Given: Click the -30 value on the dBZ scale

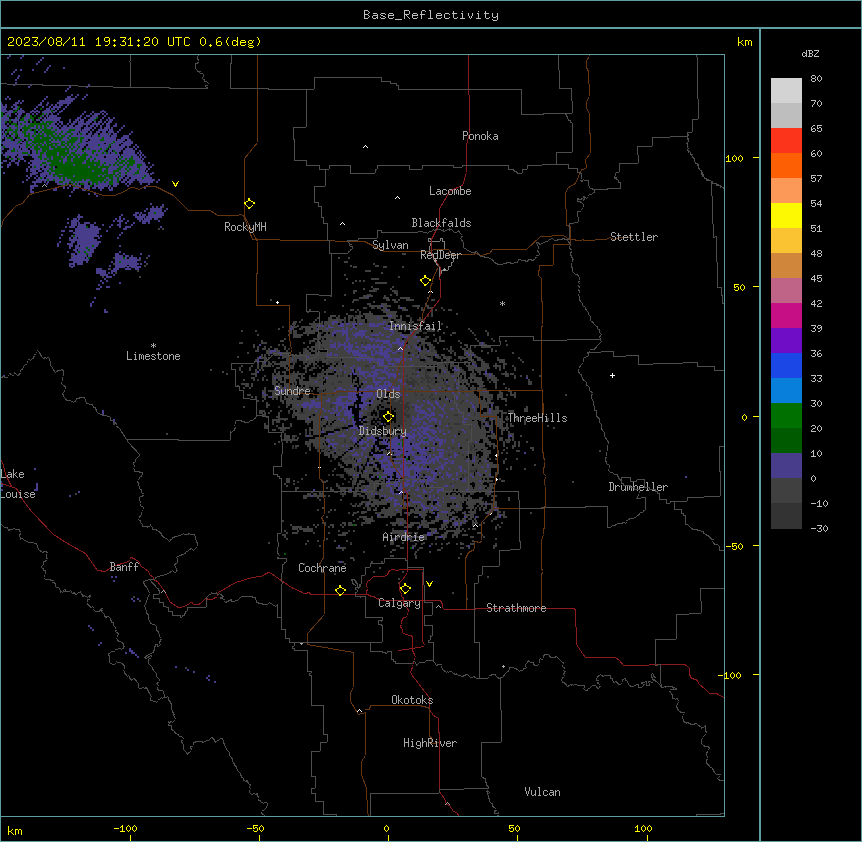Looking at the screenshot, I should coord(819,528).
